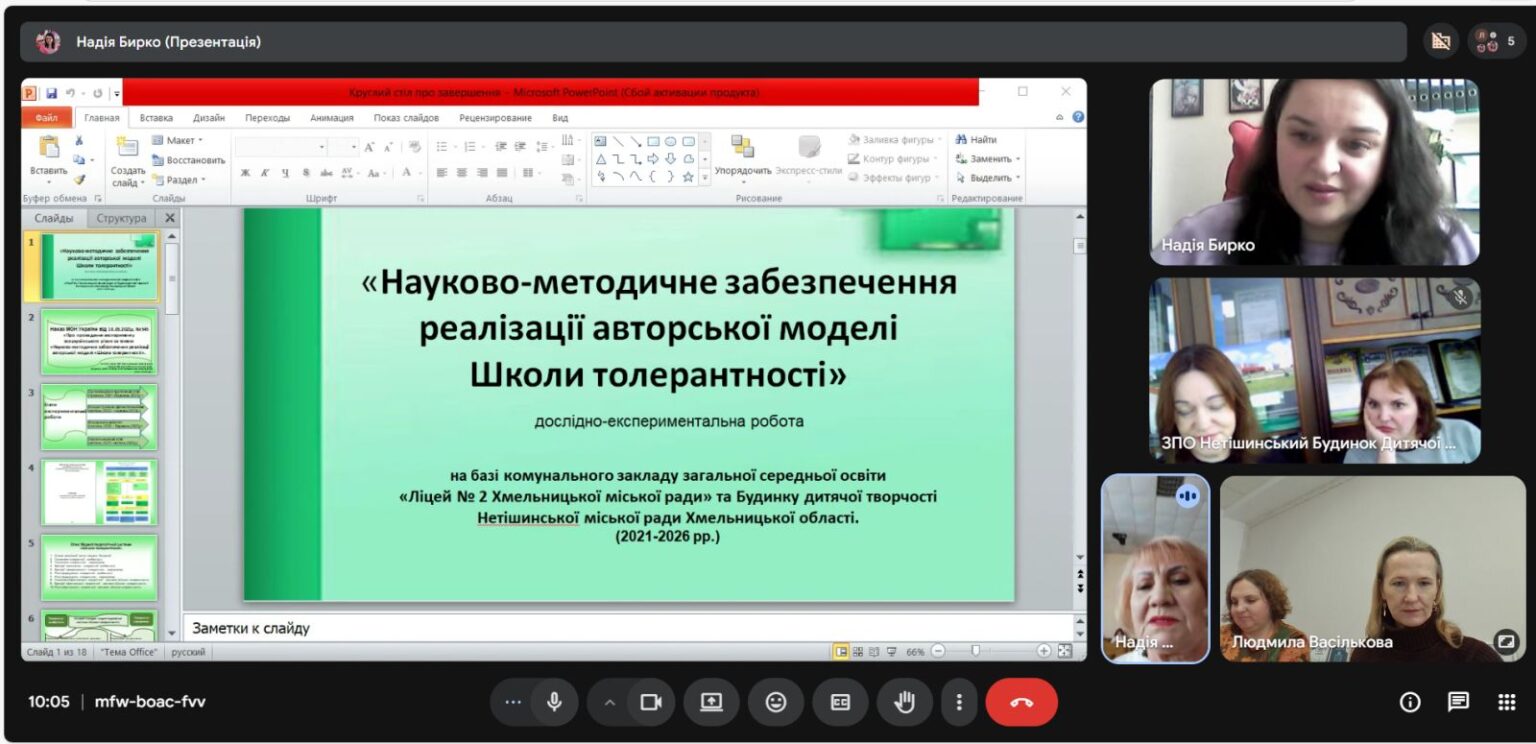Leave the call with red hang-up button
The image size is (1536, 744).
(1021, 702)
